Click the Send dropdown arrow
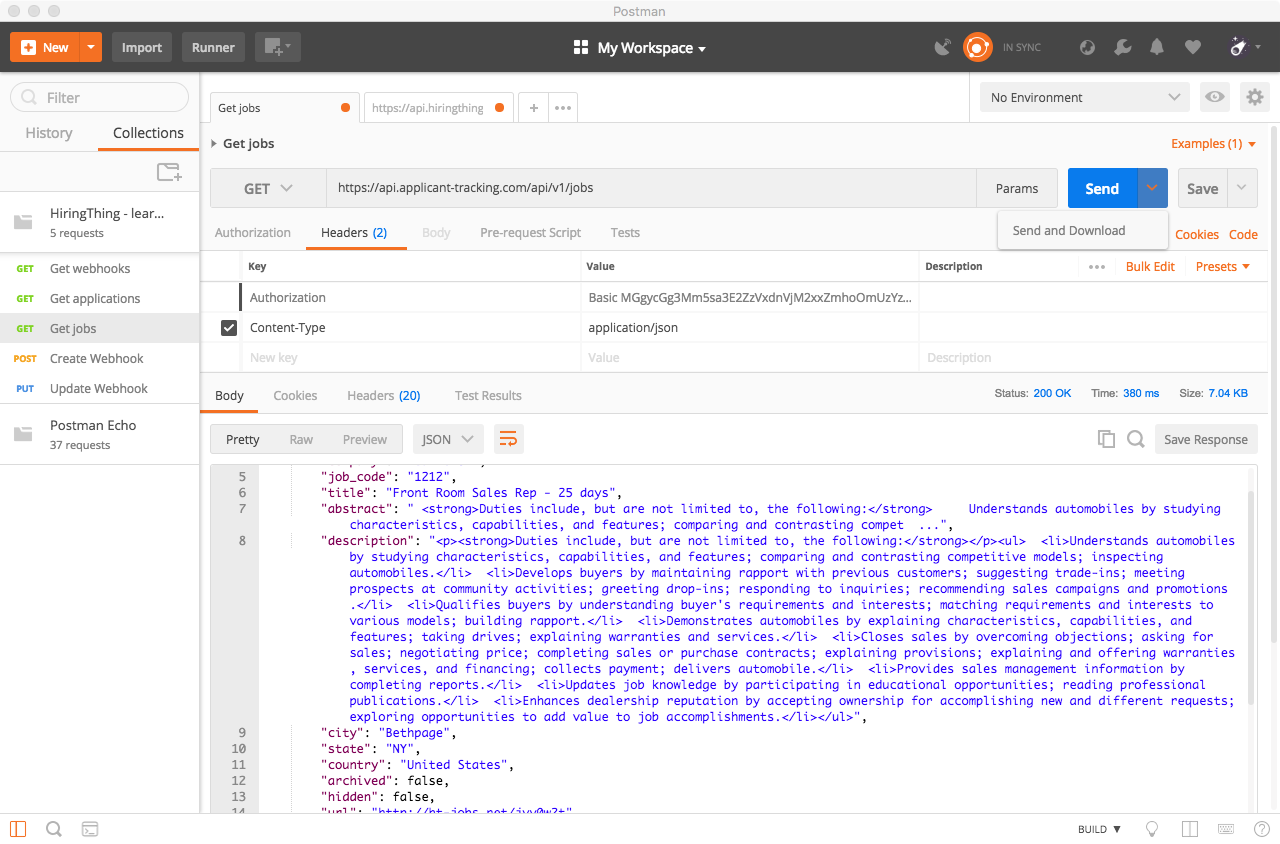Image resolution: width=1280 pixels, height=844 pixels. point(1152,188)
